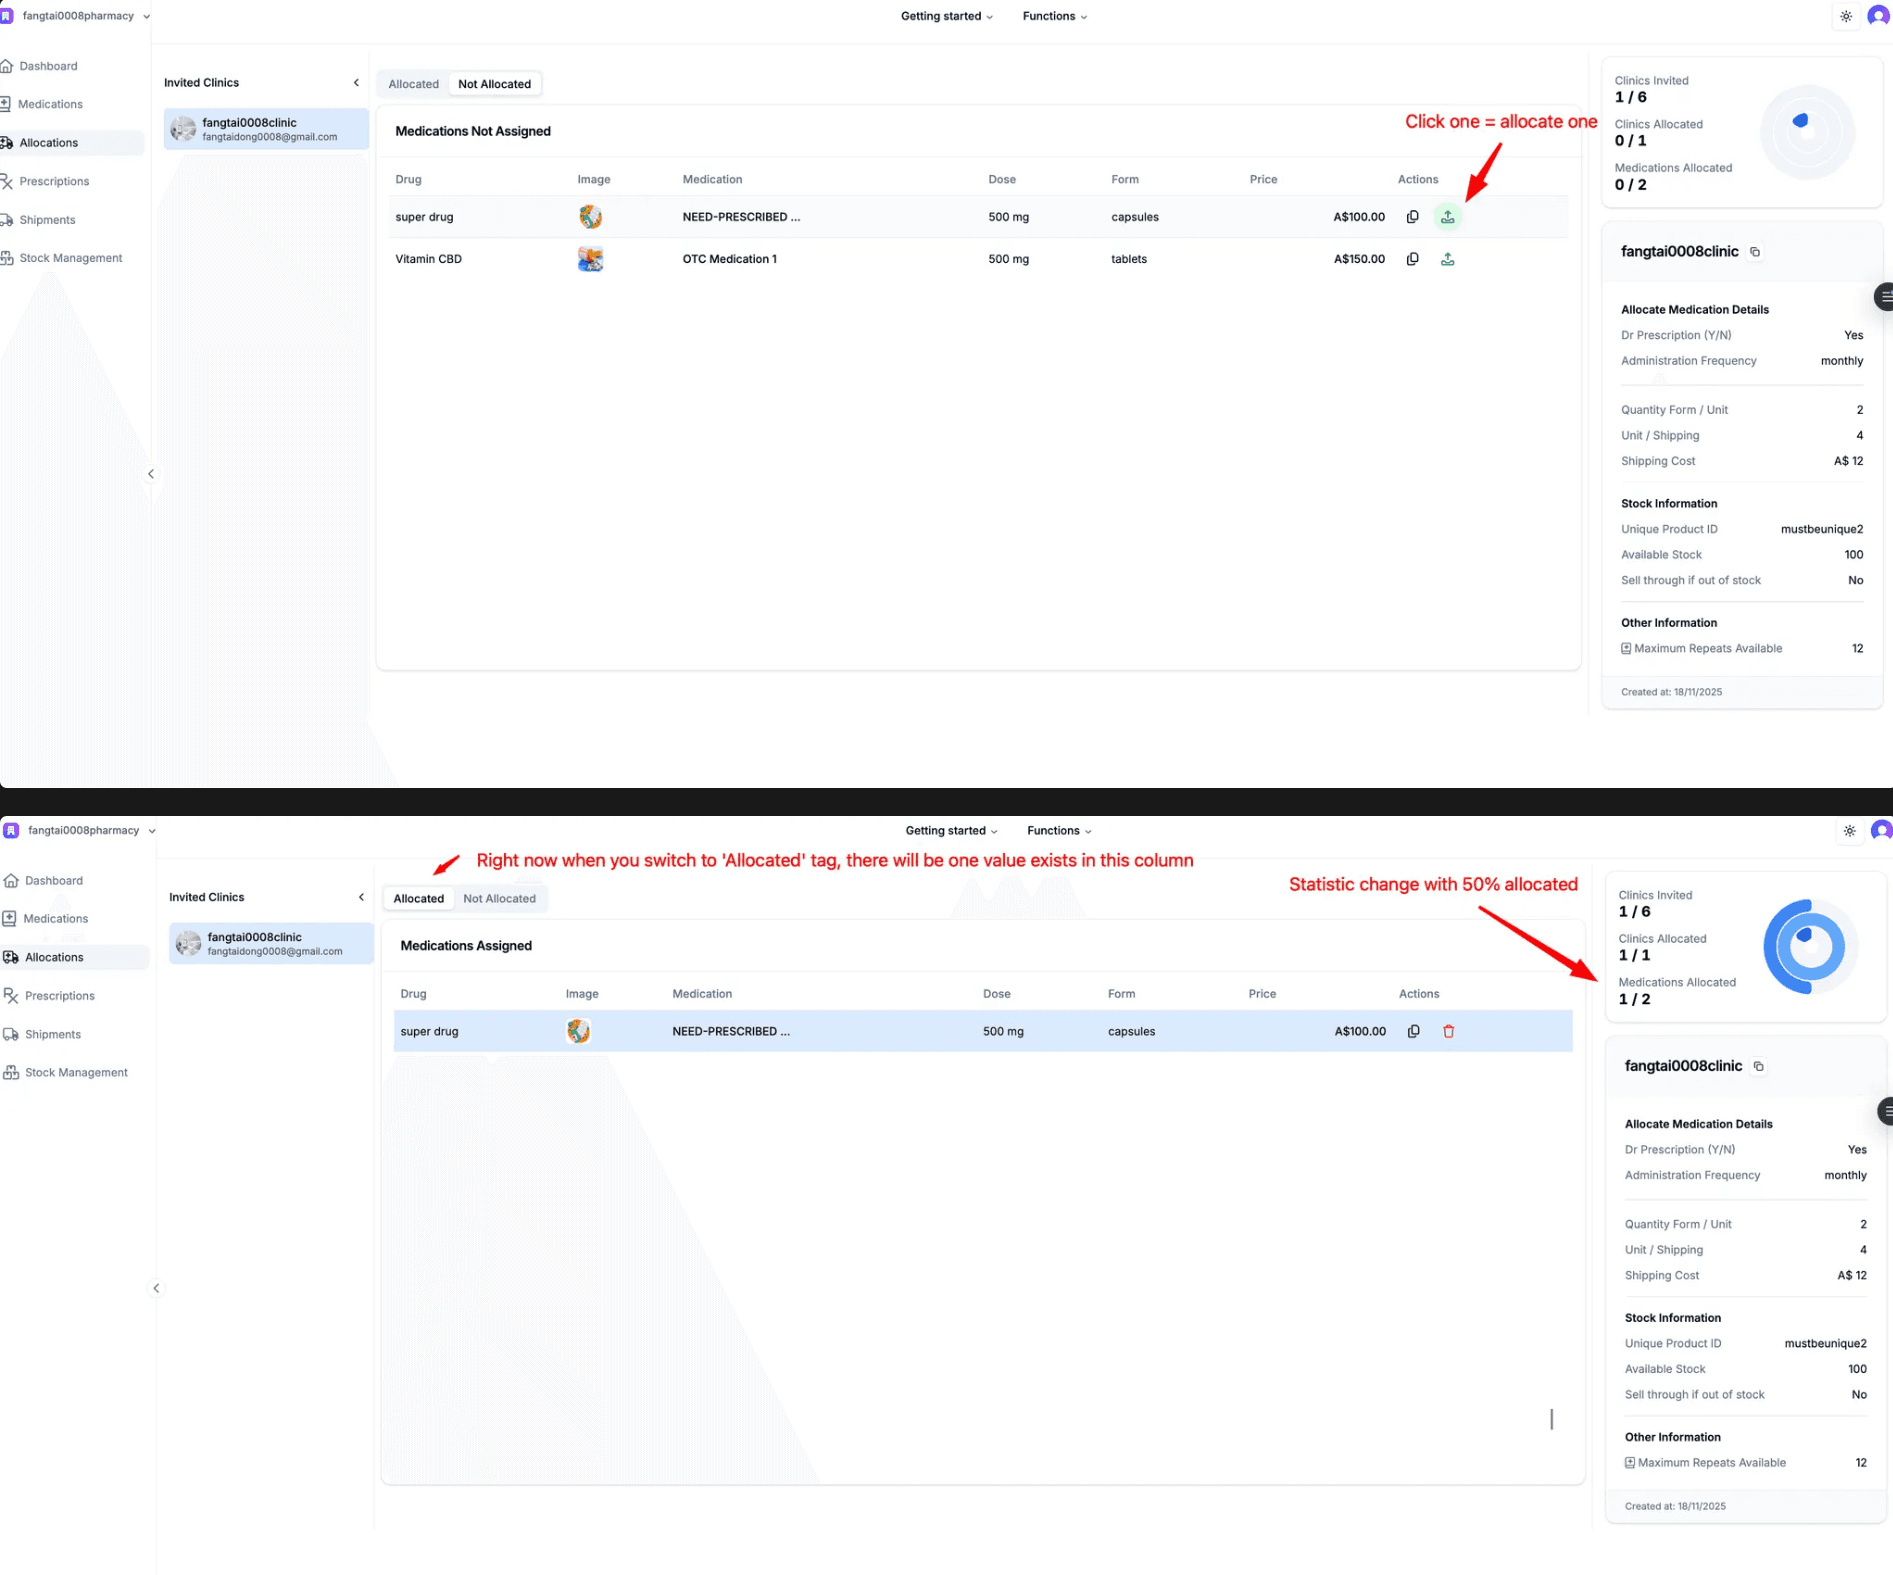Open the fangtai0008pharmacy workspace switcher
The height and width of the screenshot is (1575, 1893).
point(80,15)
